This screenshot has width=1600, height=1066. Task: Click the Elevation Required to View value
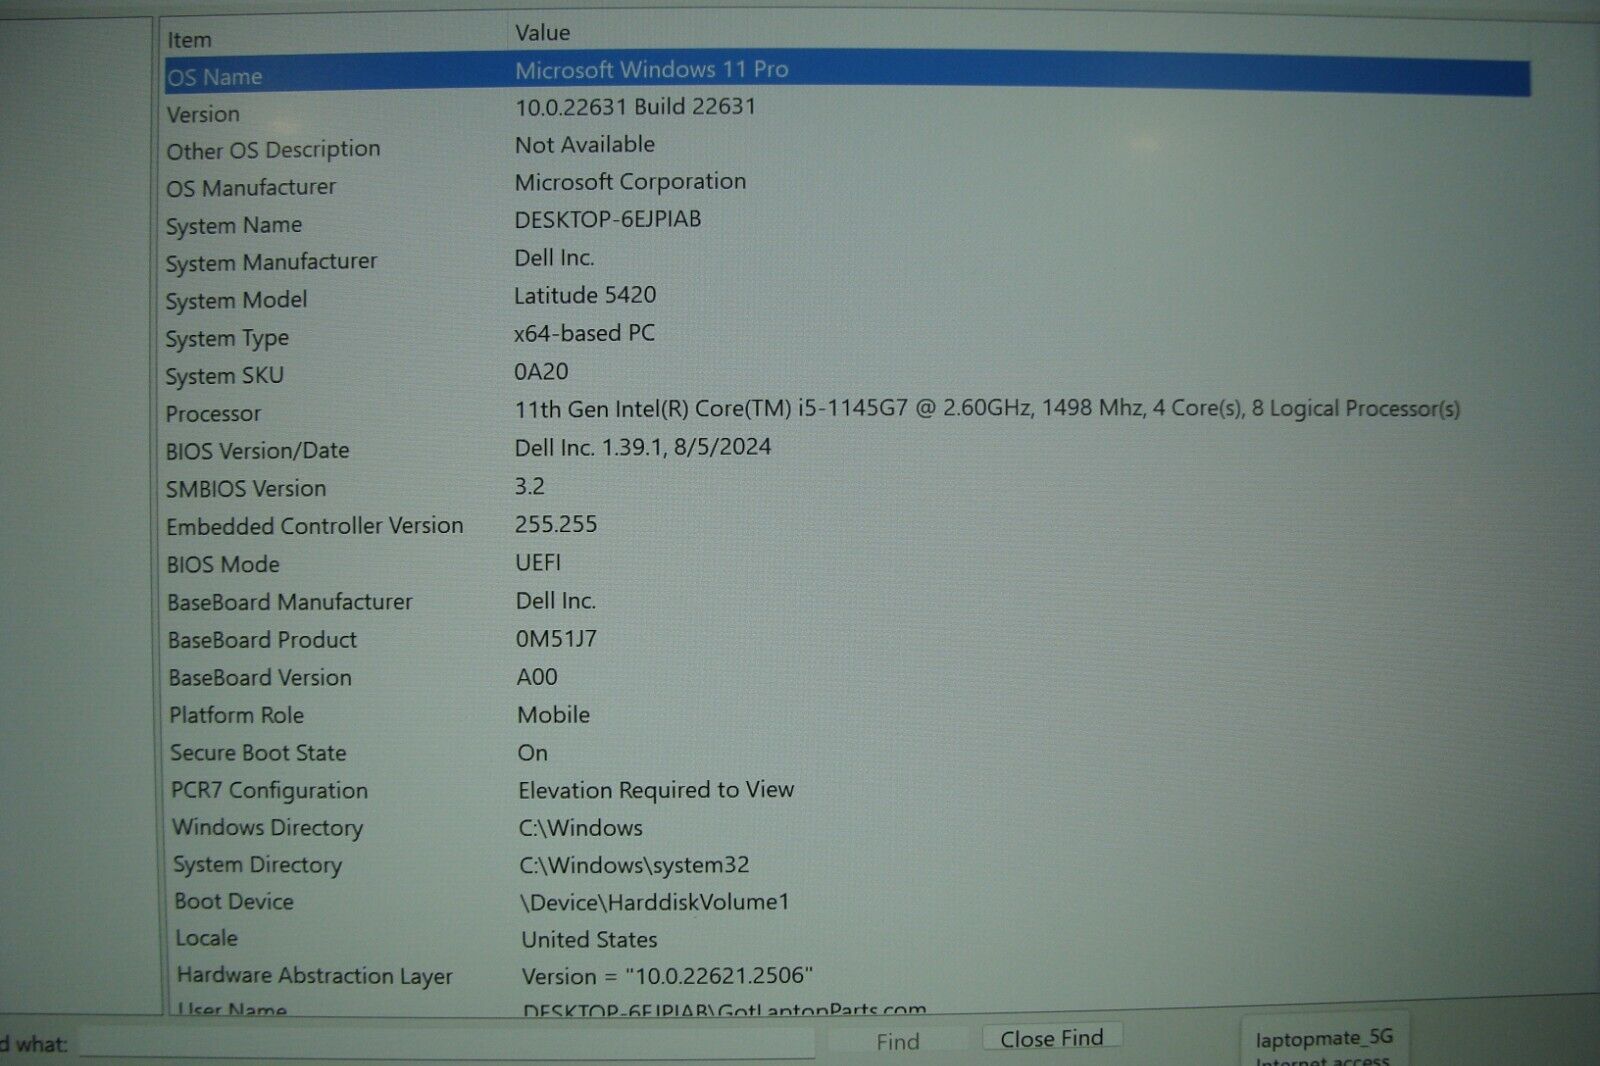pyautogui.click(x=656, y=790)
